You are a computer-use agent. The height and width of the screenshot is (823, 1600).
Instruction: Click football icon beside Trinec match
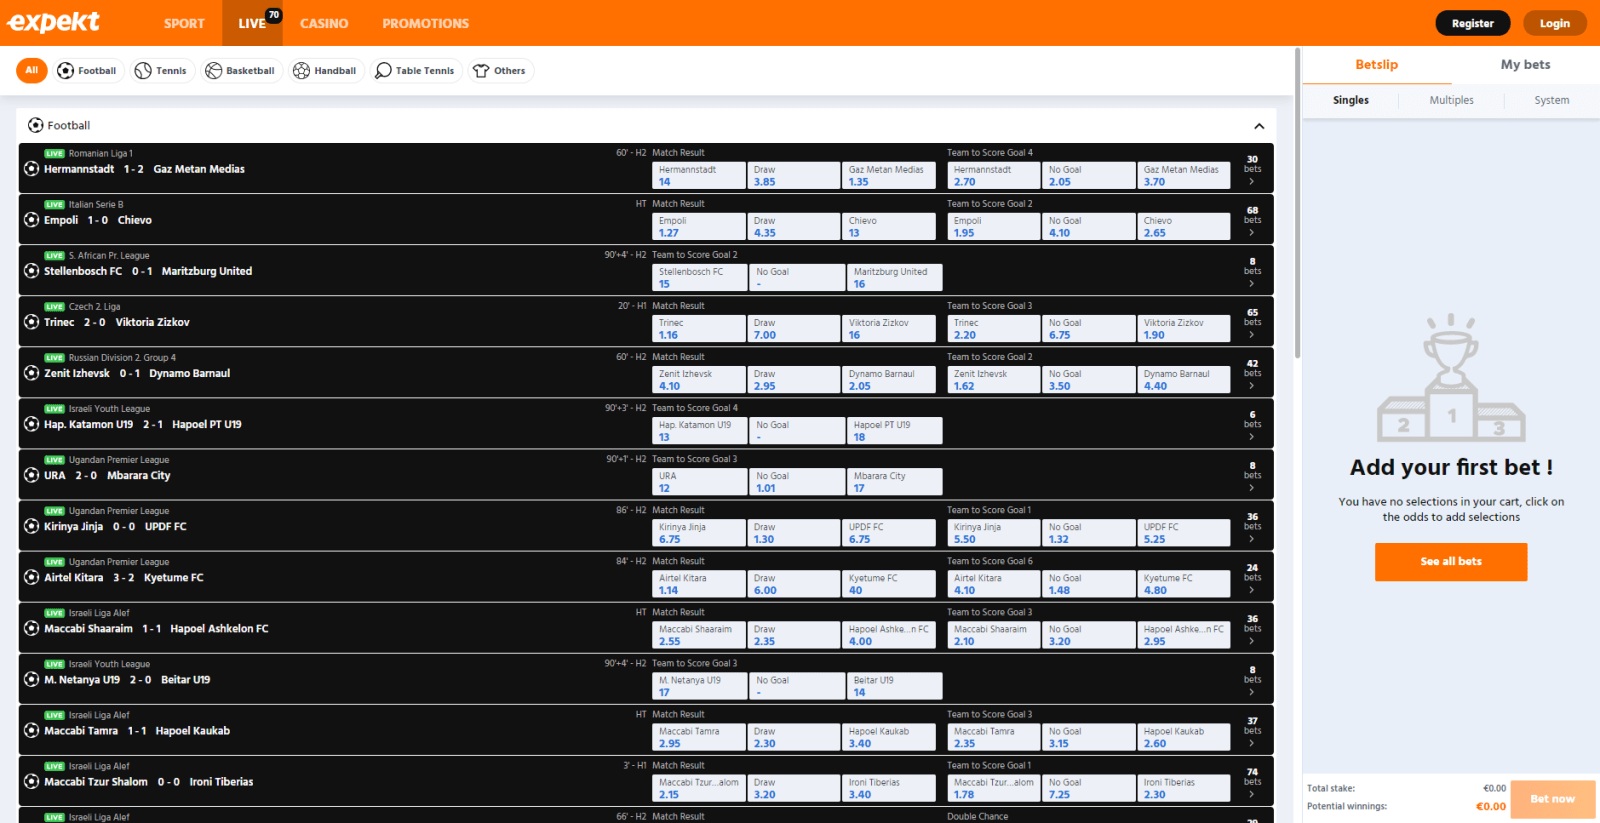click(32, 322)
